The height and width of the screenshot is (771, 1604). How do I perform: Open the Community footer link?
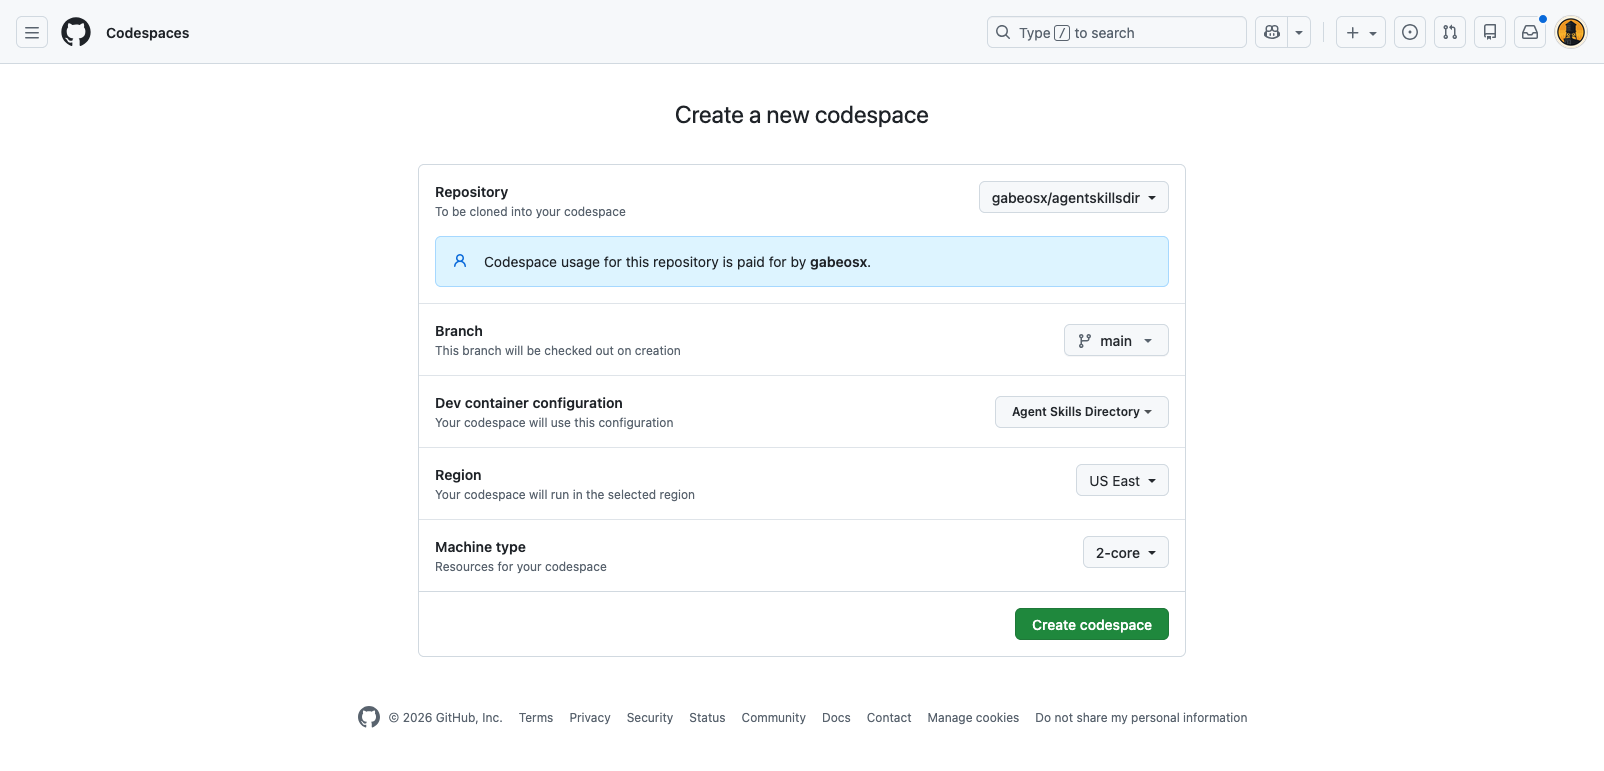(x=774, y=718)
